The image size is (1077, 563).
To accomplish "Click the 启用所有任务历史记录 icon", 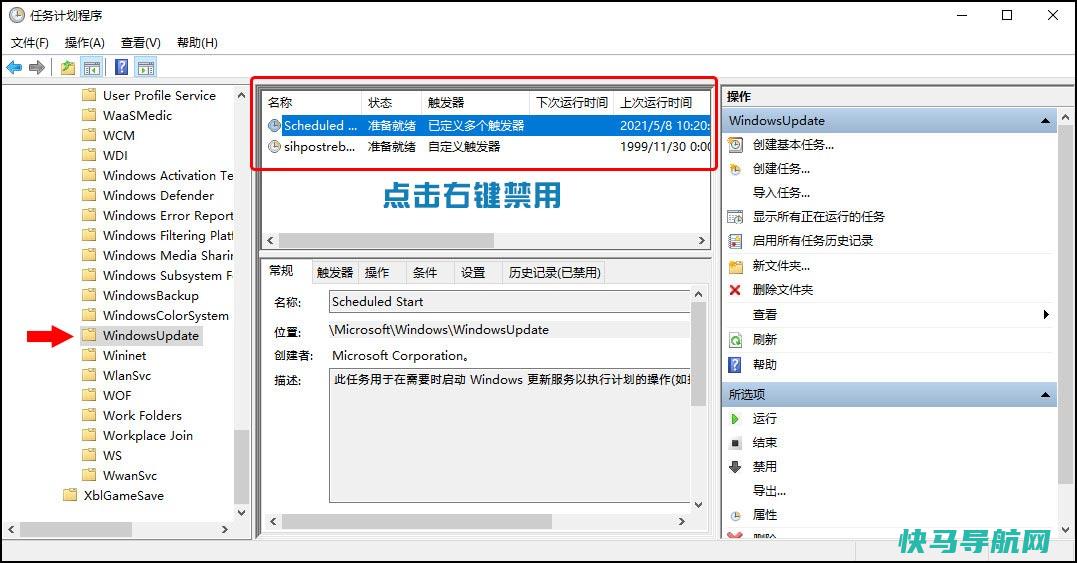I will point(736,241).
